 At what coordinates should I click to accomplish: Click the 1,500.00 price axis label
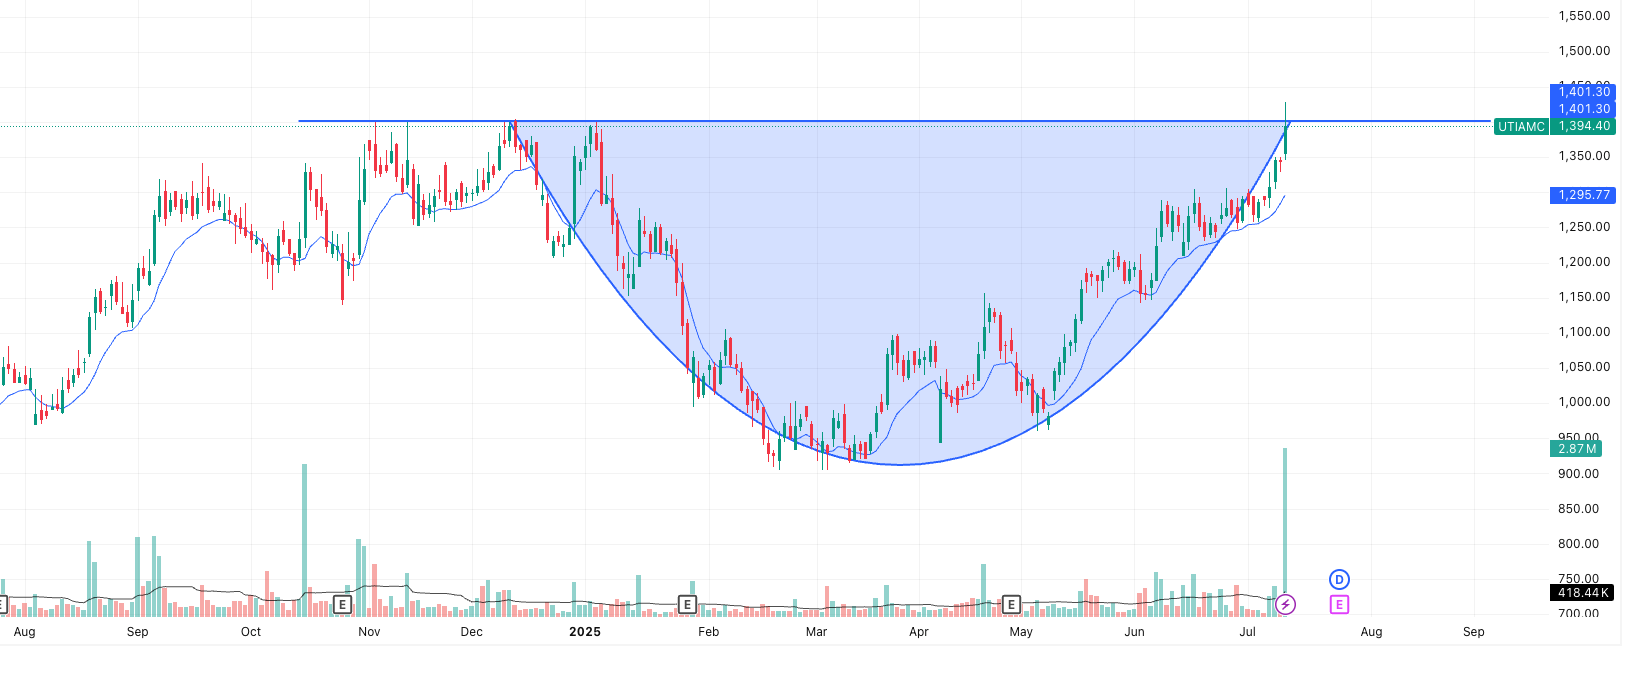coord(1584,51)
